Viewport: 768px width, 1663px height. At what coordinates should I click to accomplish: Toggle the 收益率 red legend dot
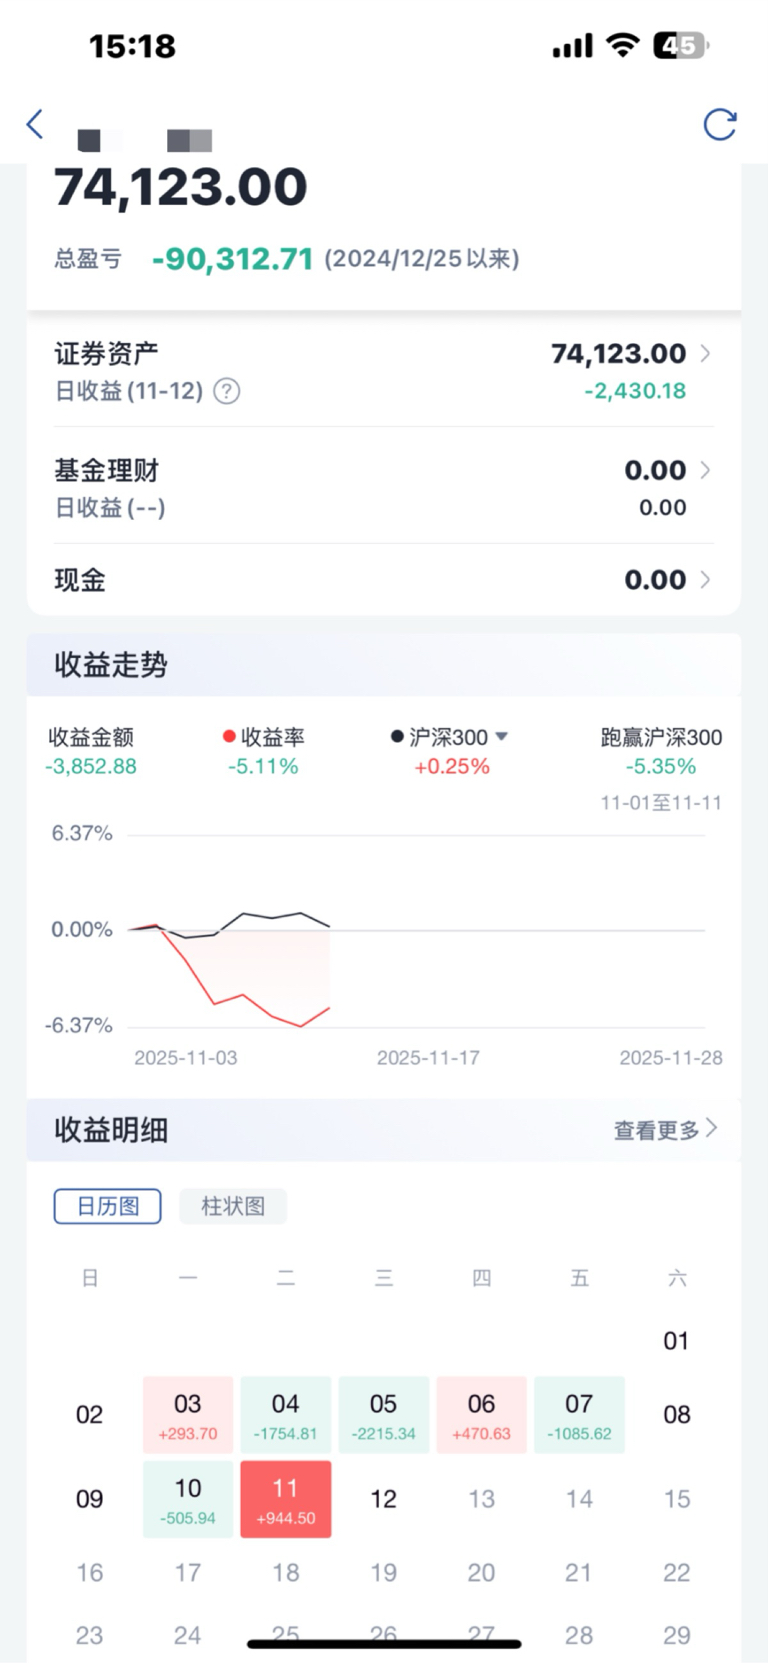coord(229,737)
